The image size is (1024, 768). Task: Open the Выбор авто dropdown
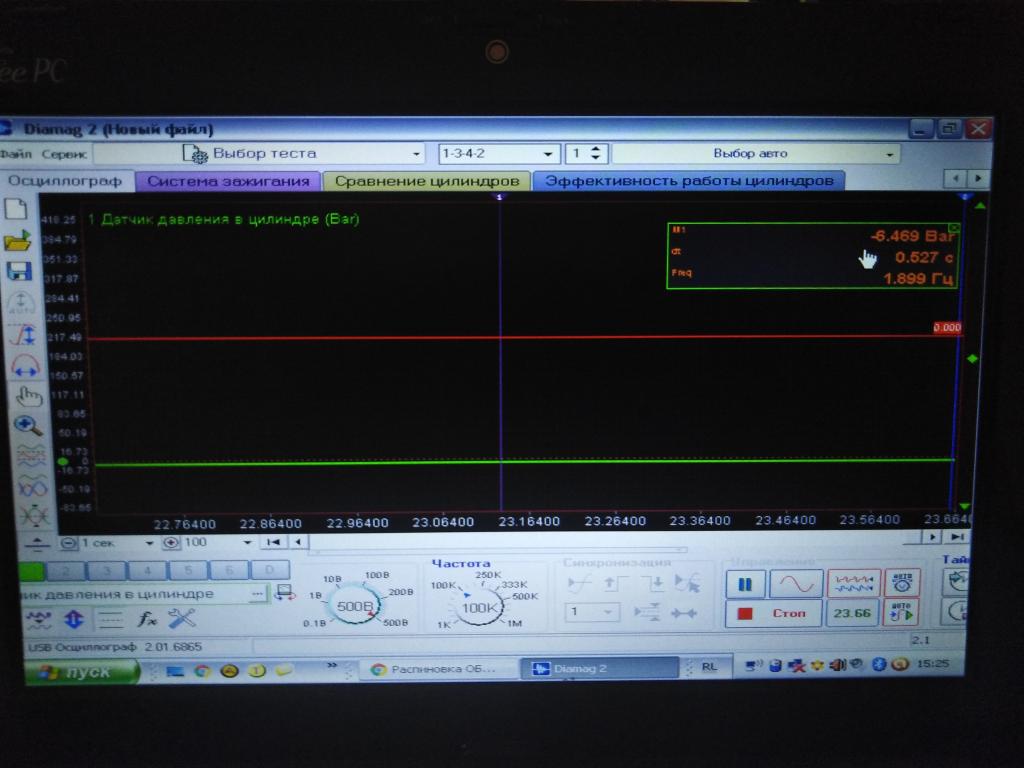click(756, 154)
